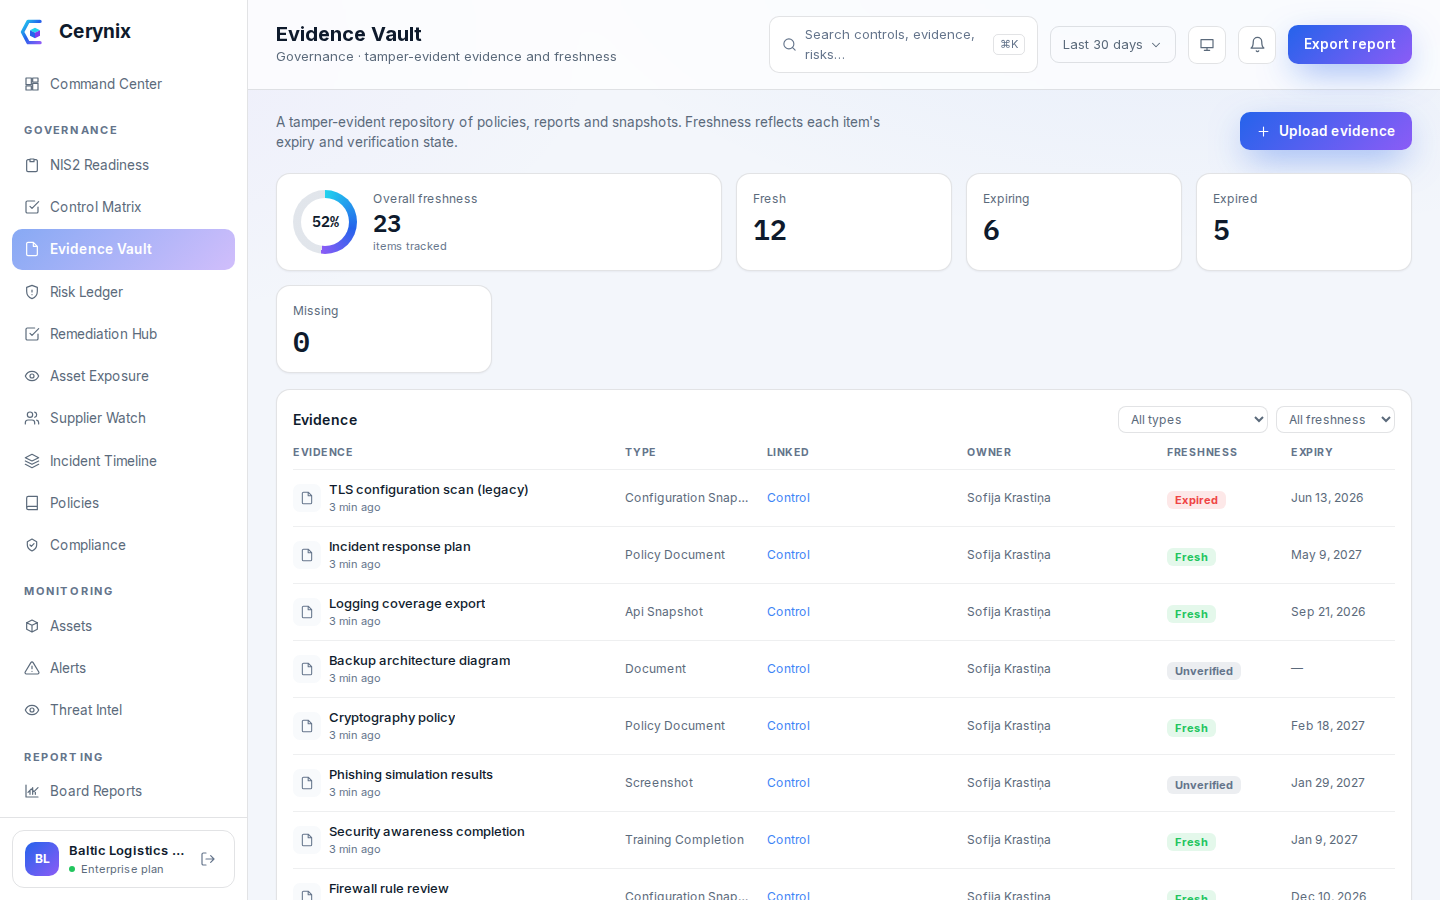Viewport: 1440px width, 900px height.
Task: Click the BL organization avatar
Action: pos(42,859)
